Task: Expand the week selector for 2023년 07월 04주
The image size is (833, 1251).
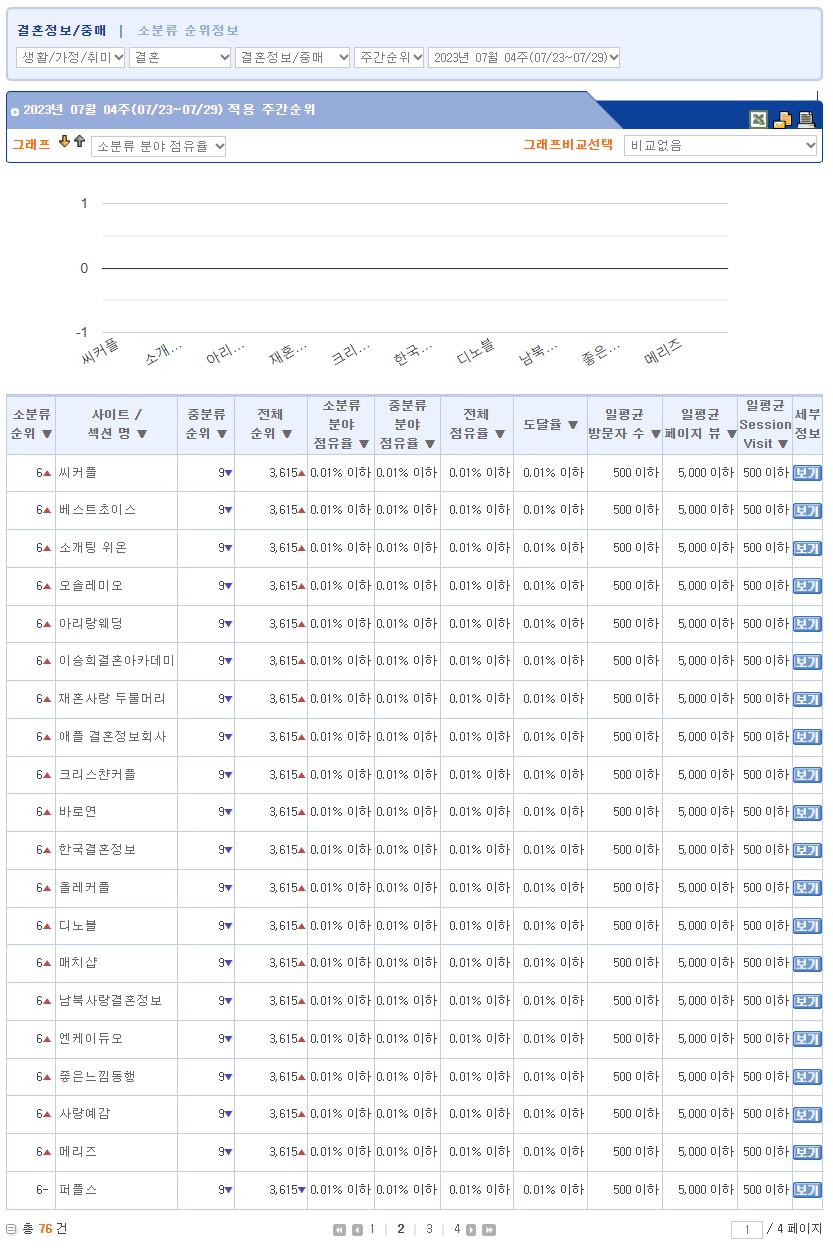Action: 524,58
